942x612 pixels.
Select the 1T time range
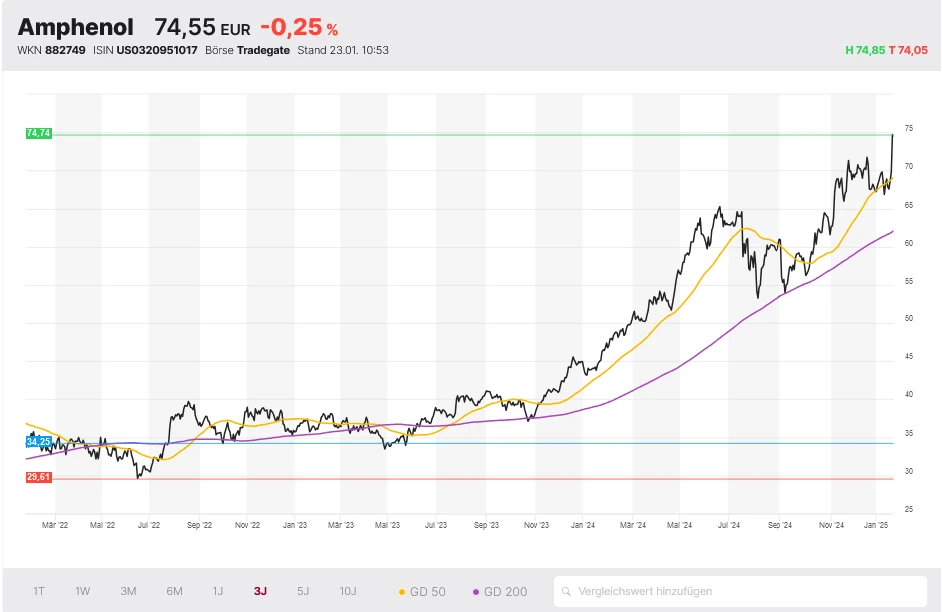point(39,591)
